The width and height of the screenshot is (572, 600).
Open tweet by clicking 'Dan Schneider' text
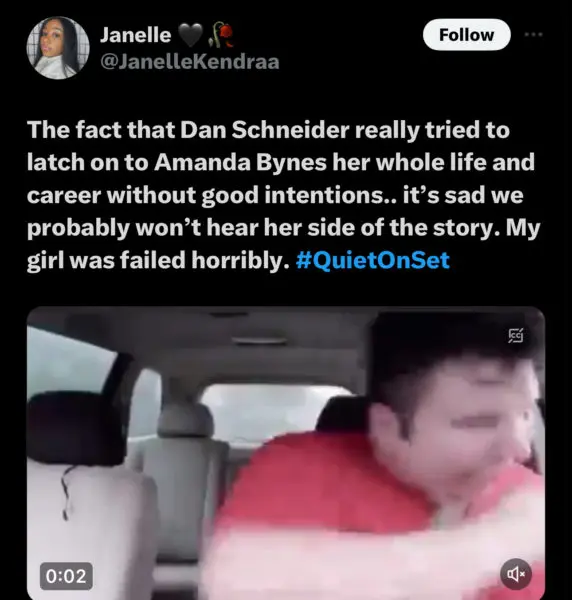[265, 130]
